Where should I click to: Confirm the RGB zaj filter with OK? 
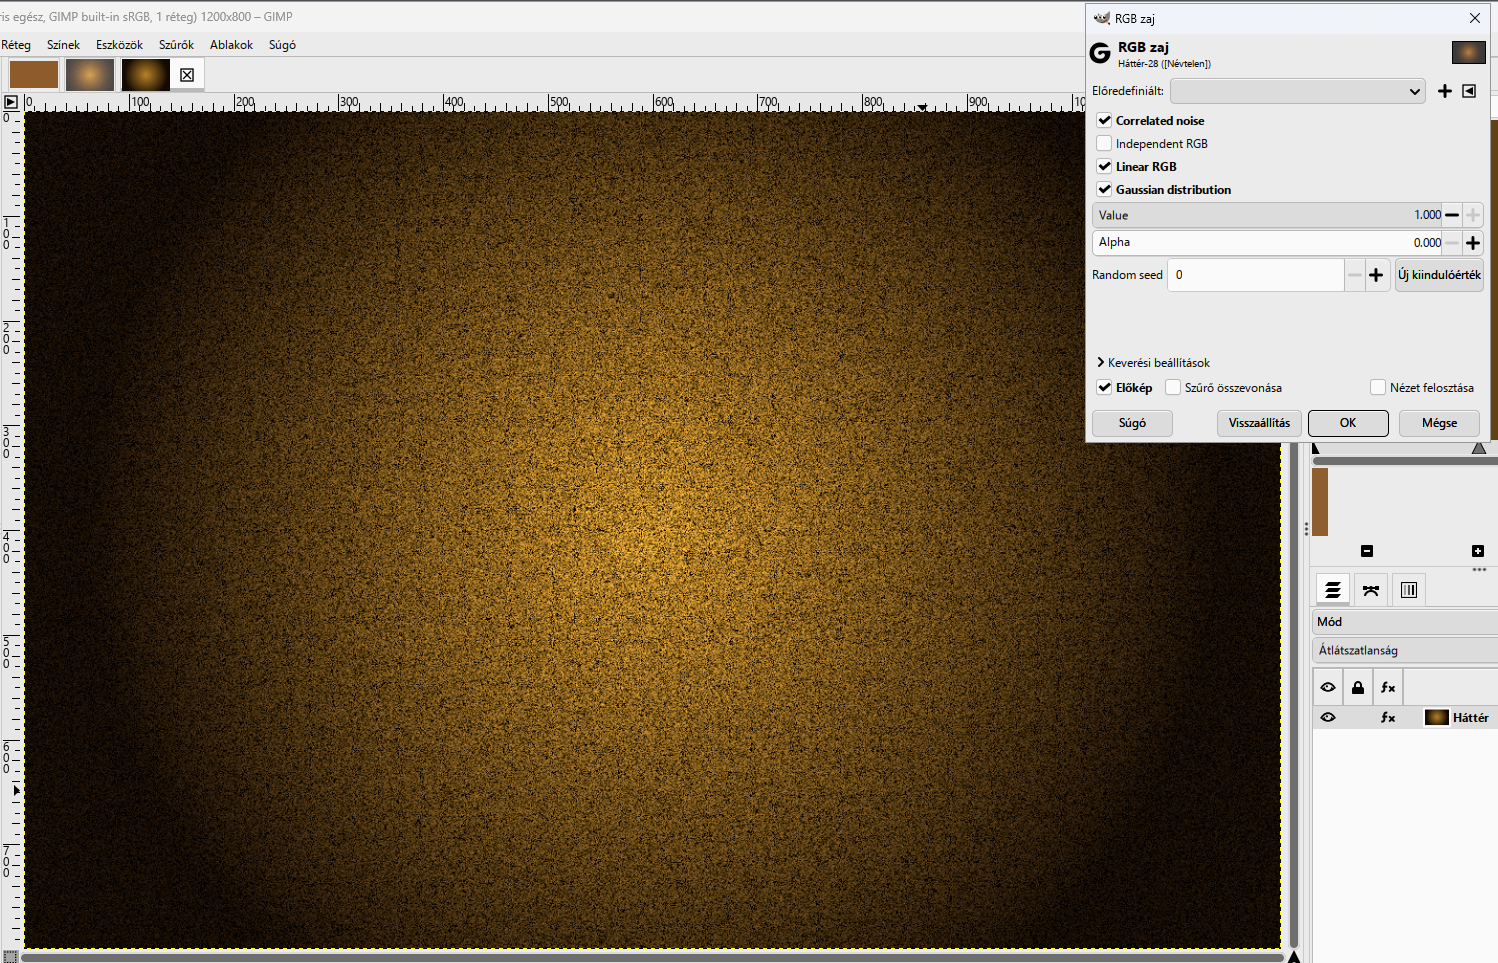coord(1348,423)
